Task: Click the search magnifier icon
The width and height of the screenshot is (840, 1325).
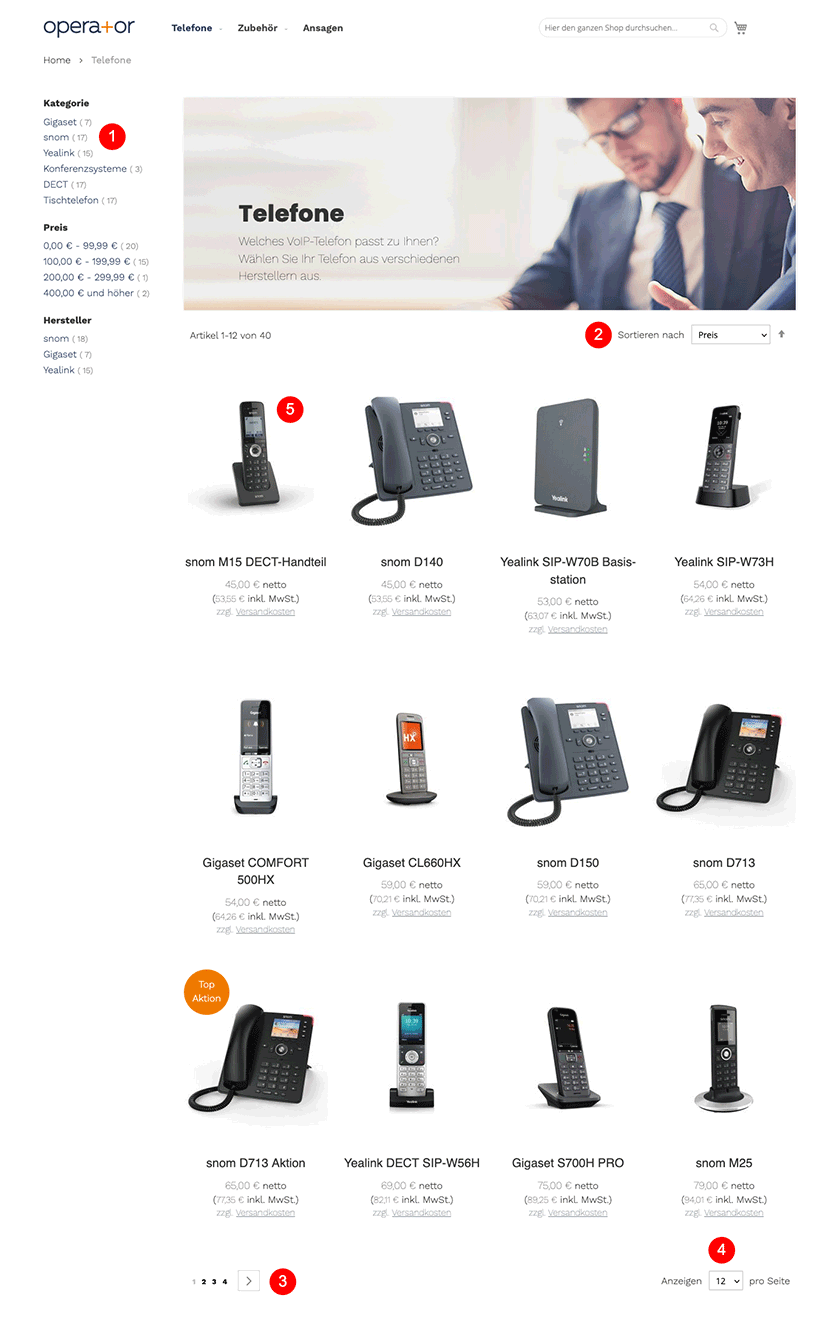Action: [714, 28]
